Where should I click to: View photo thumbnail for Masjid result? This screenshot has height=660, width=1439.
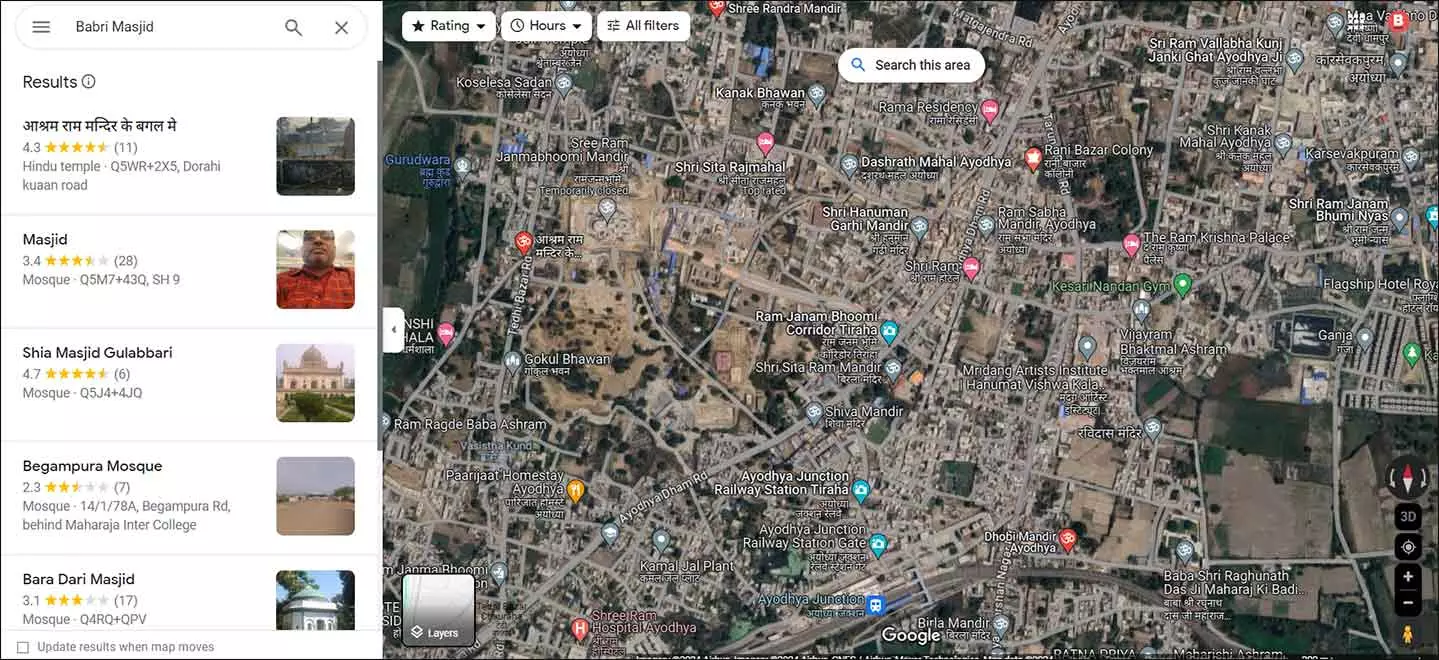click(315, 270)
